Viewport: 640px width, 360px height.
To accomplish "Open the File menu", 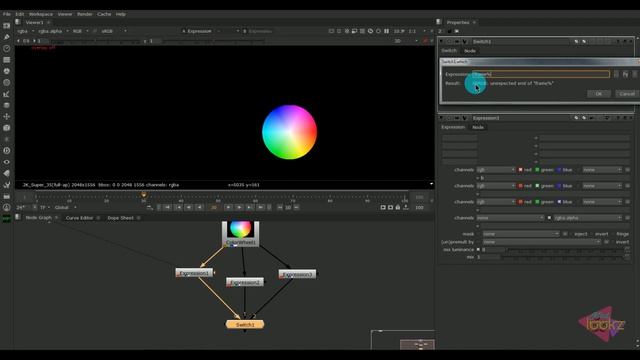I will [x=7, y=14].
